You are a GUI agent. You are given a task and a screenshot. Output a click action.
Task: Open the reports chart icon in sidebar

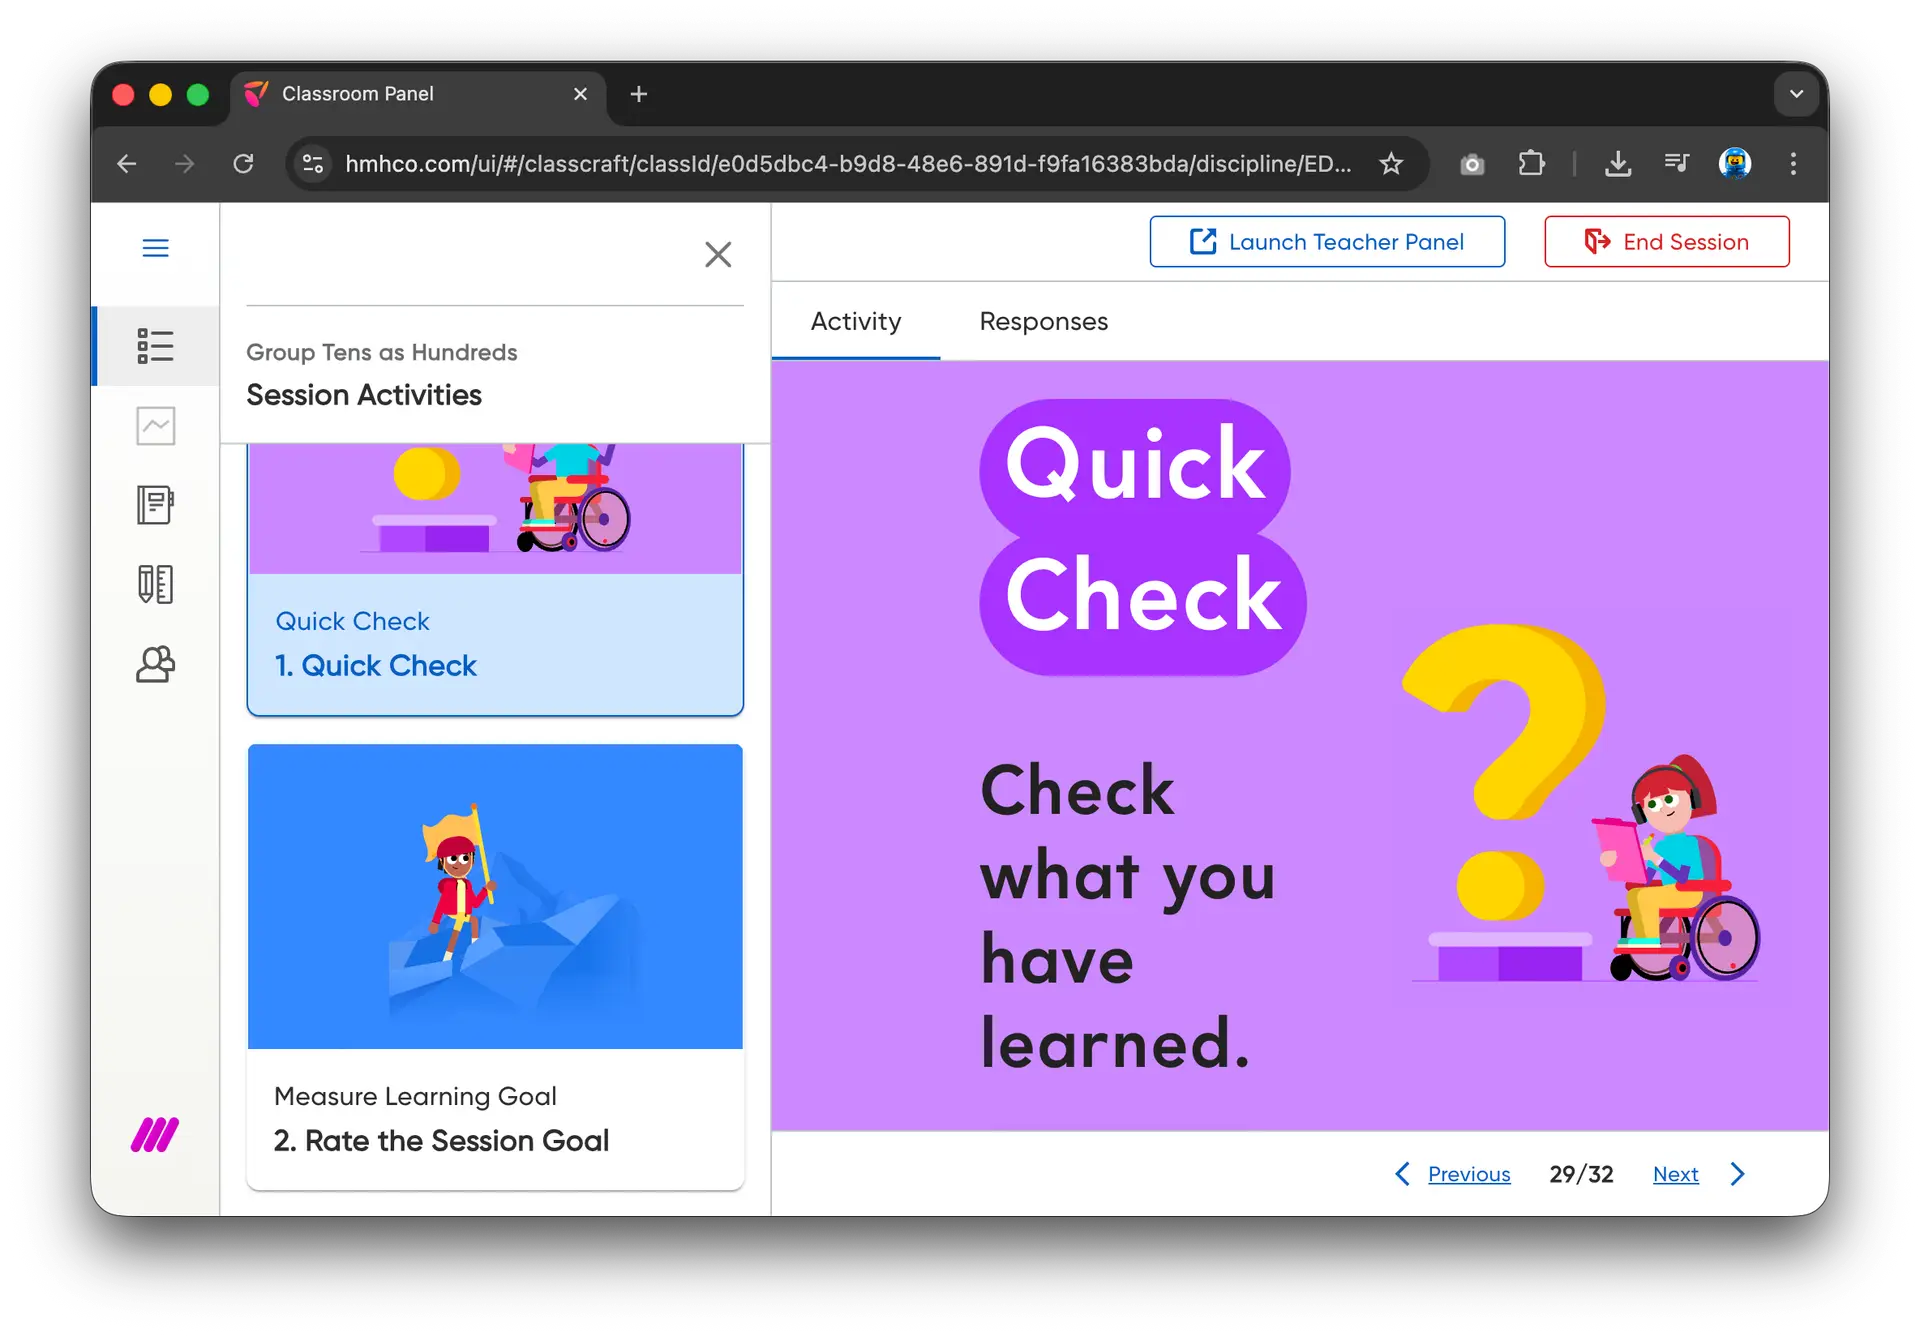point(155,426)
